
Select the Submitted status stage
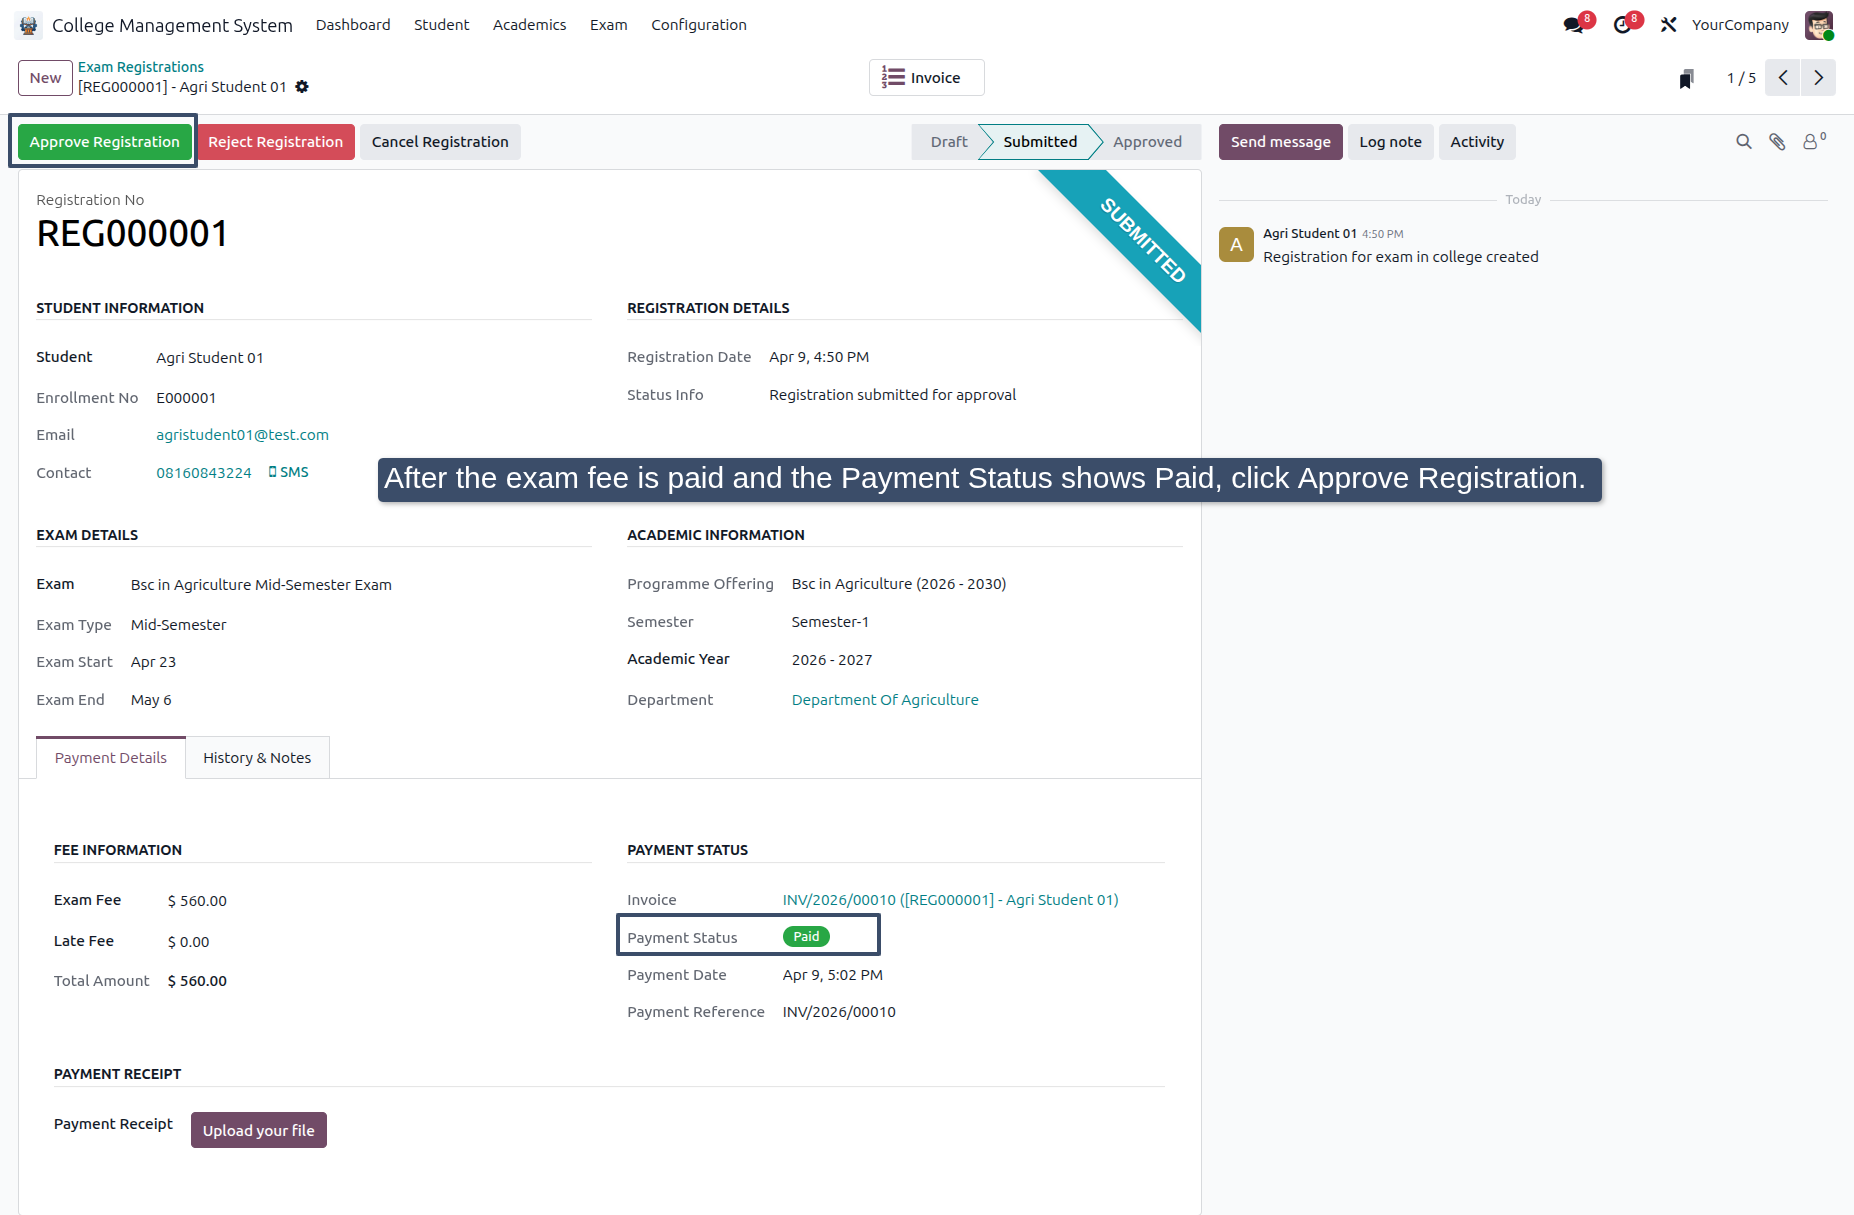[1040, 142]
